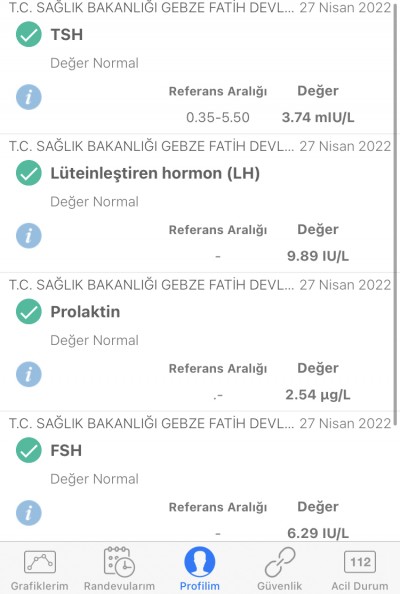Image resolution: width=400 pixels, height=594 pixels.
Task: Tap the Acil Durum 112 icon
Action: (359, 561)
